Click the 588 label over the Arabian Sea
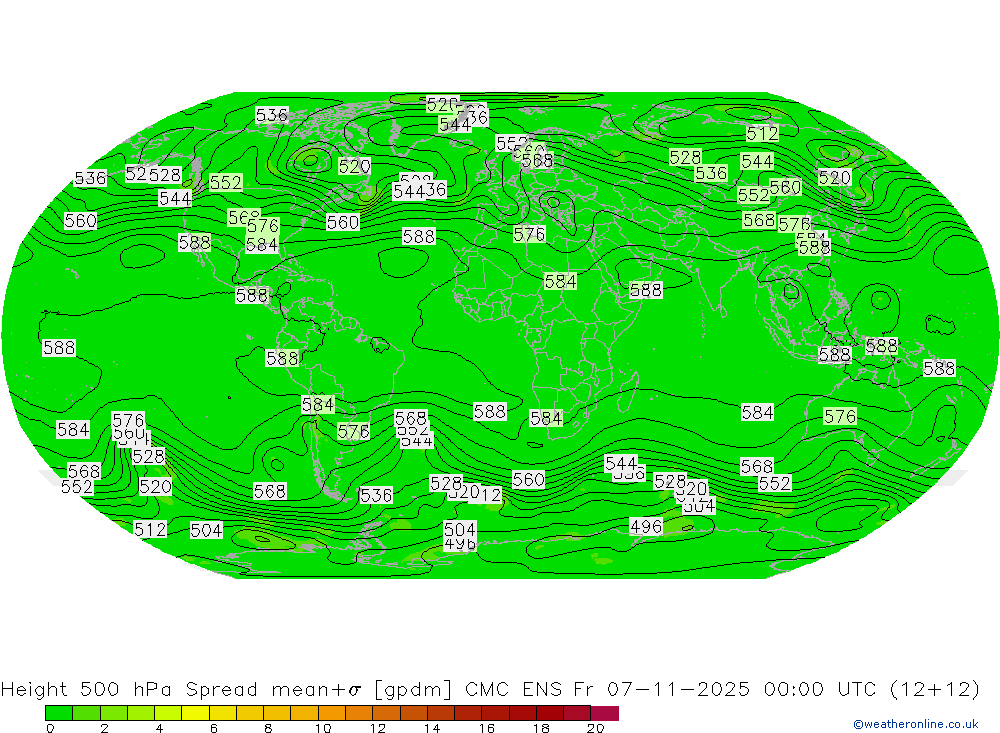The width and height of the screenshot is (1000, 733). pyautogui.click(x=645, y=290)
